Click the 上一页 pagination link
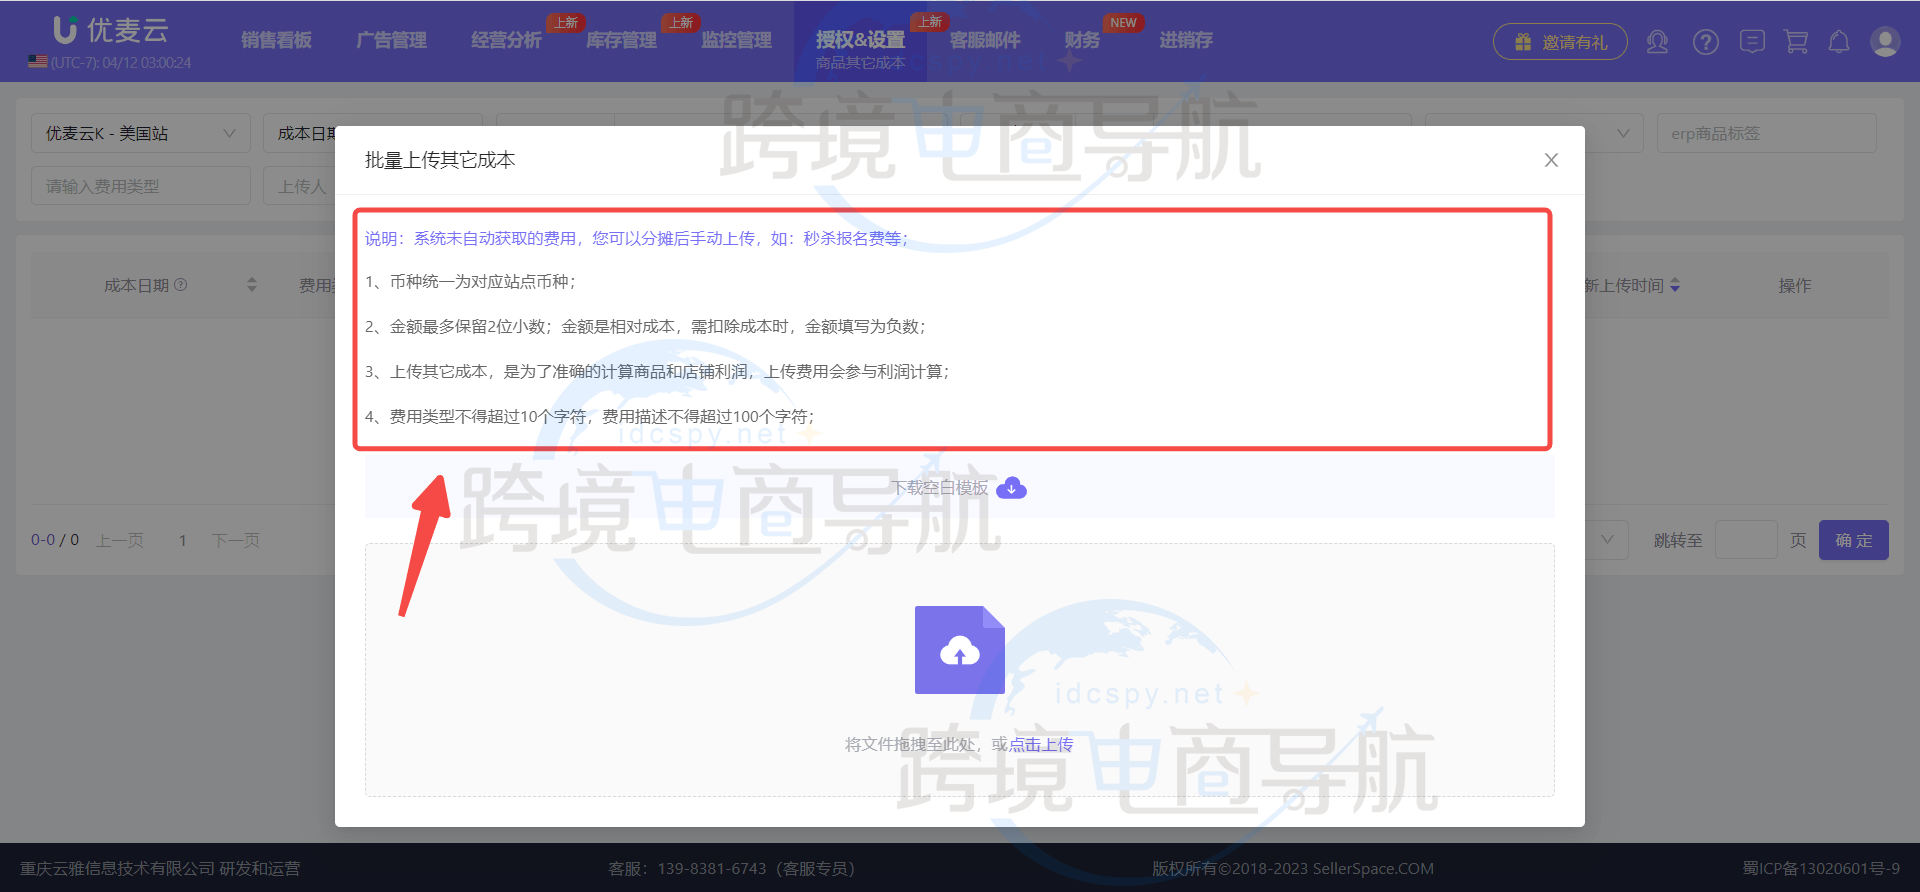The image size is (1920, 892). (x=120, y=540)
